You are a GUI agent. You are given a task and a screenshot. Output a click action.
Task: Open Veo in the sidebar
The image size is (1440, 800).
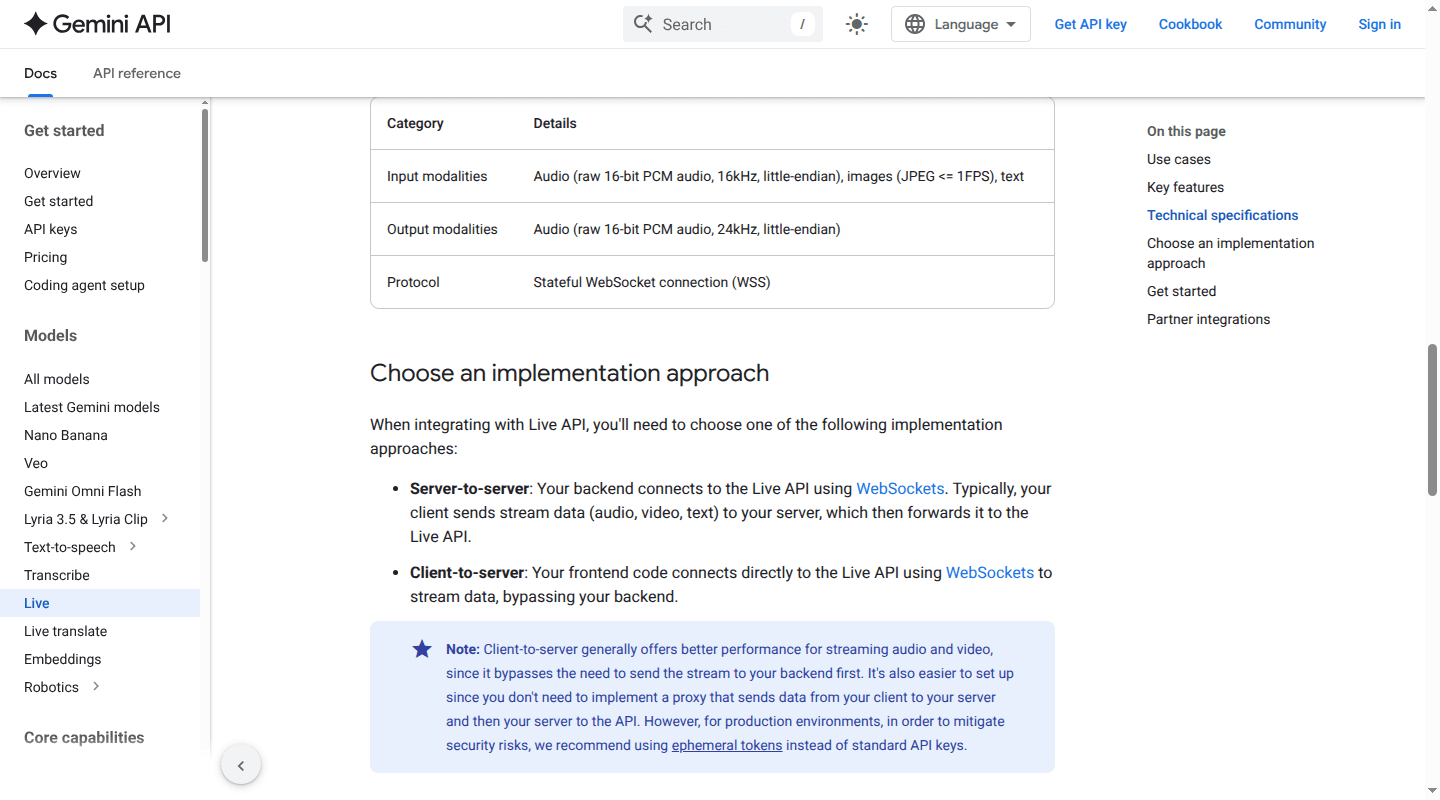click(36, 463)
